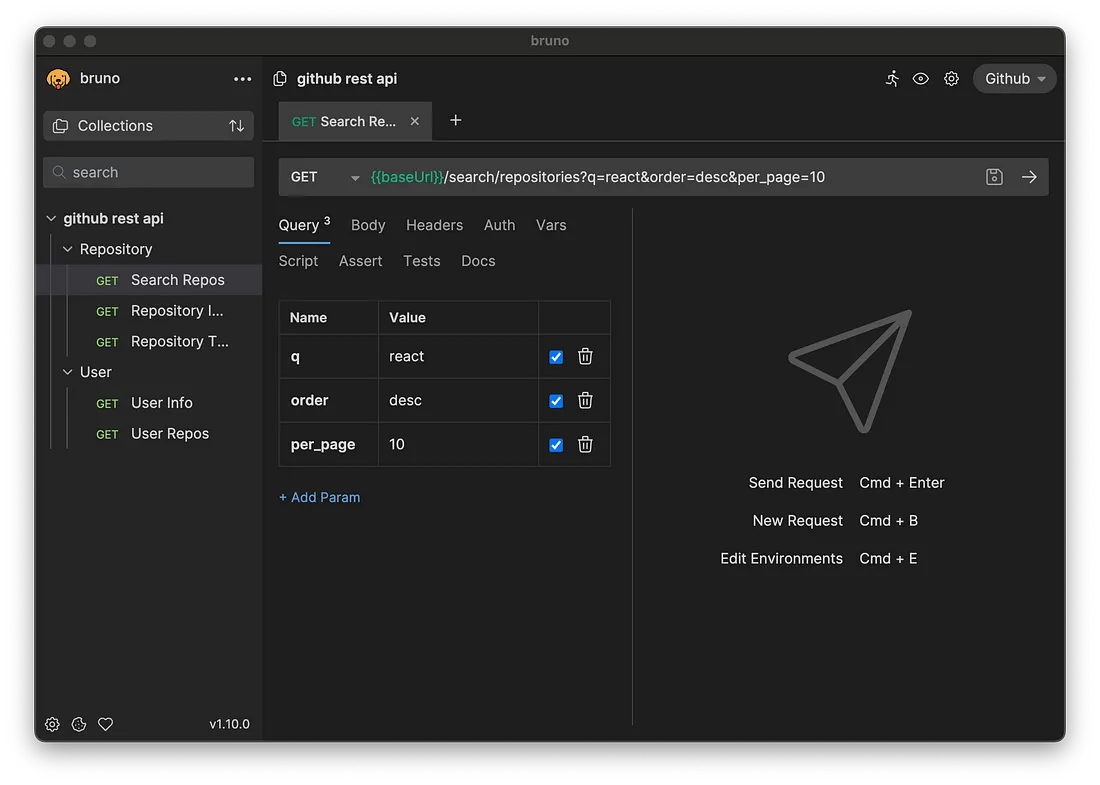
Task: Click the per_page name cell
Action: 328,445
